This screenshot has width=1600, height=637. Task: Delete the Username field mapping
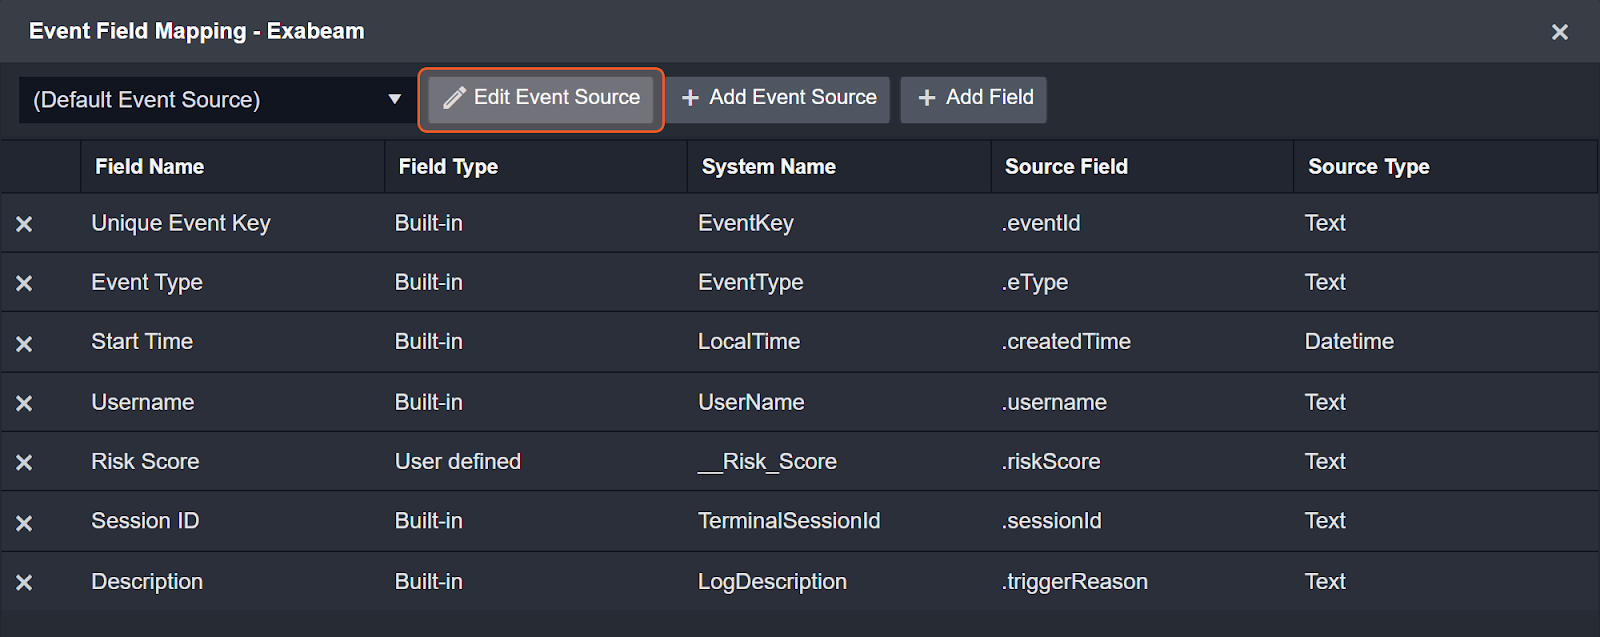(x=24, y=403)
